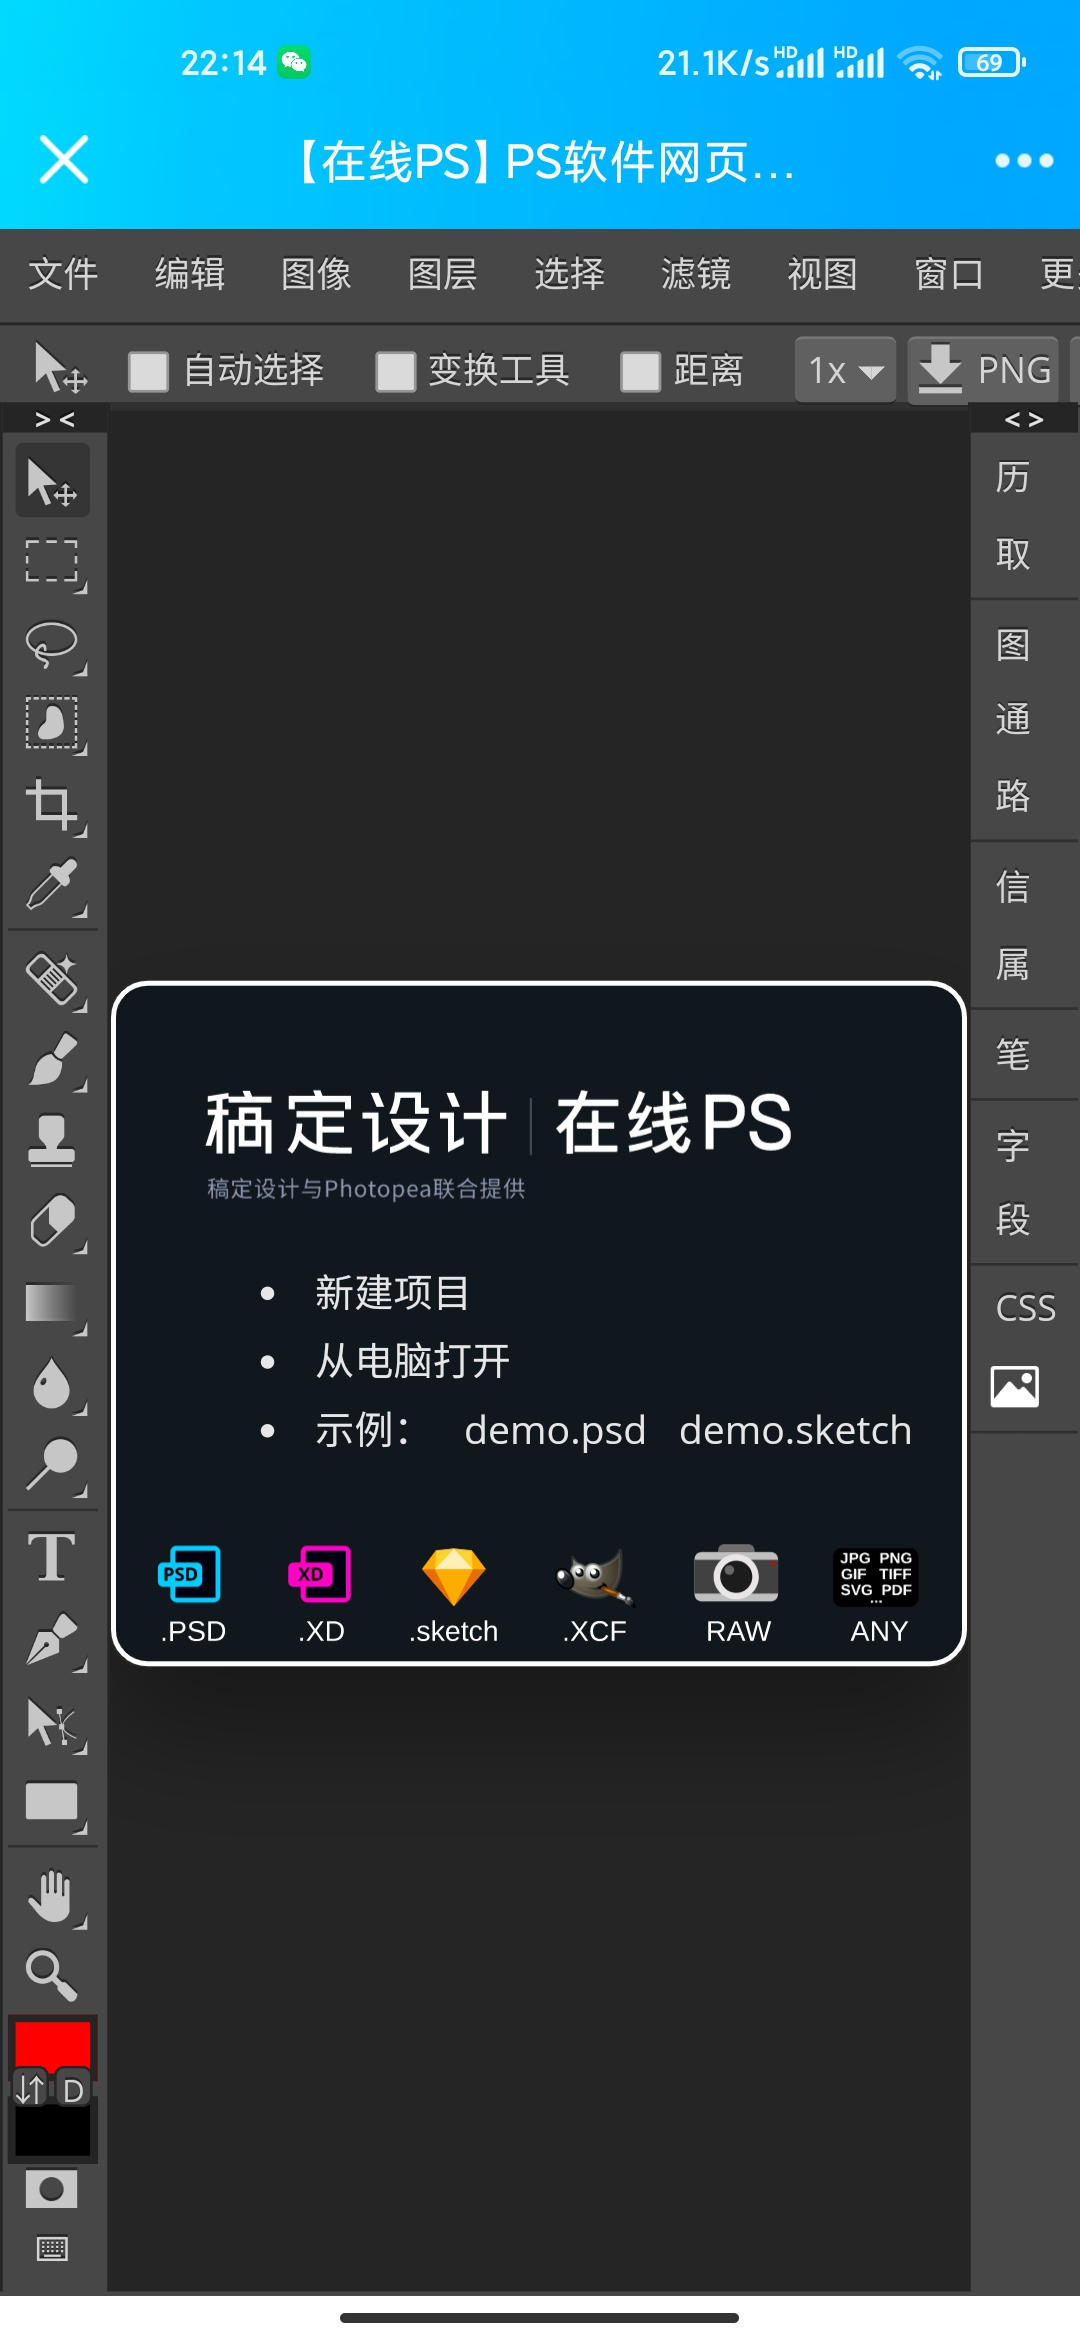The image size is (1080, 2340).
Task: Close the web page with X
Action: point(64,160)
